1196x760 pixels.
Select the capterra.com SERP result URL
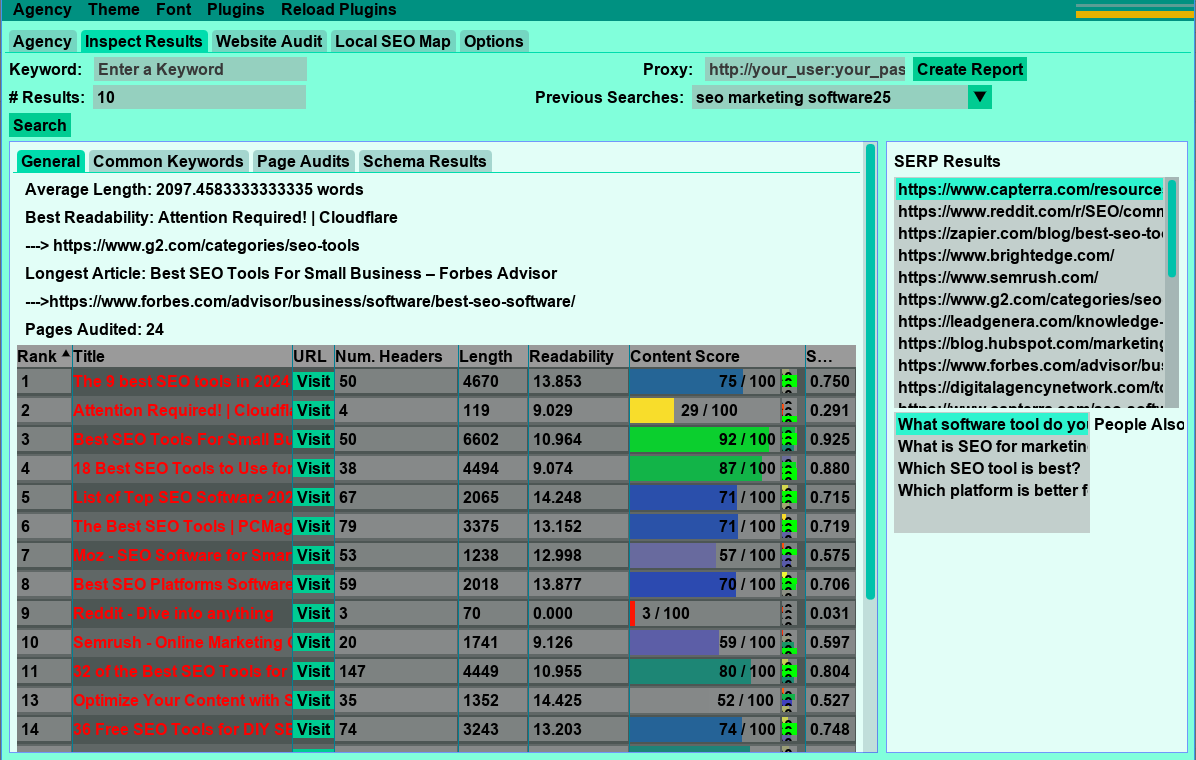coord(1029,189)
